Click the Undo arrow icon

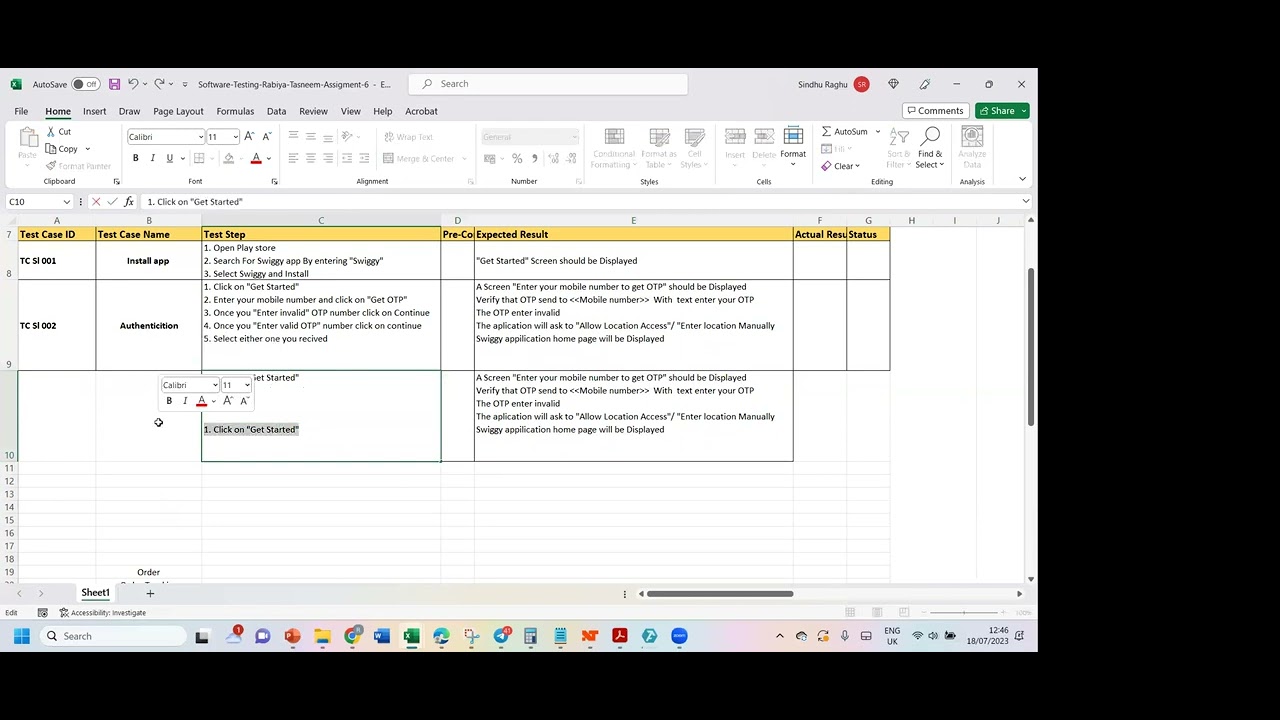132,84
